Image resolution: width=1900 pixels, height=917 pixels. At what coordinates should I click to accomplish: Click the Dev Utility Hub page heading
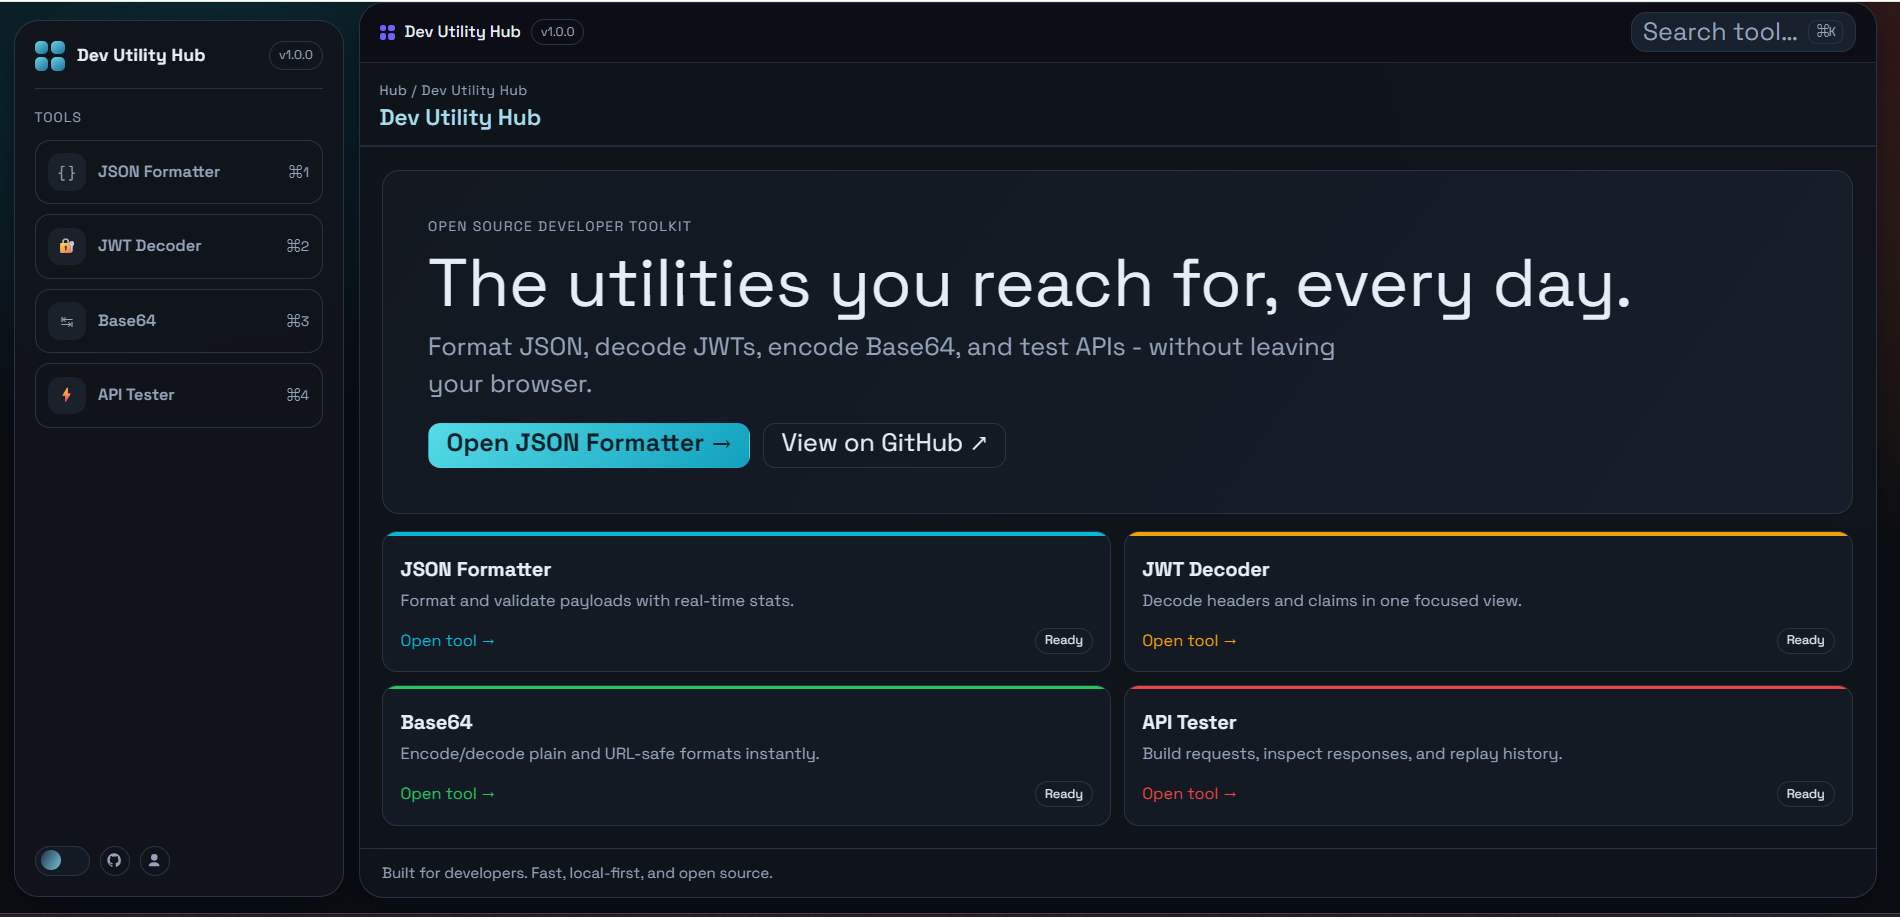tap(460, 118)
